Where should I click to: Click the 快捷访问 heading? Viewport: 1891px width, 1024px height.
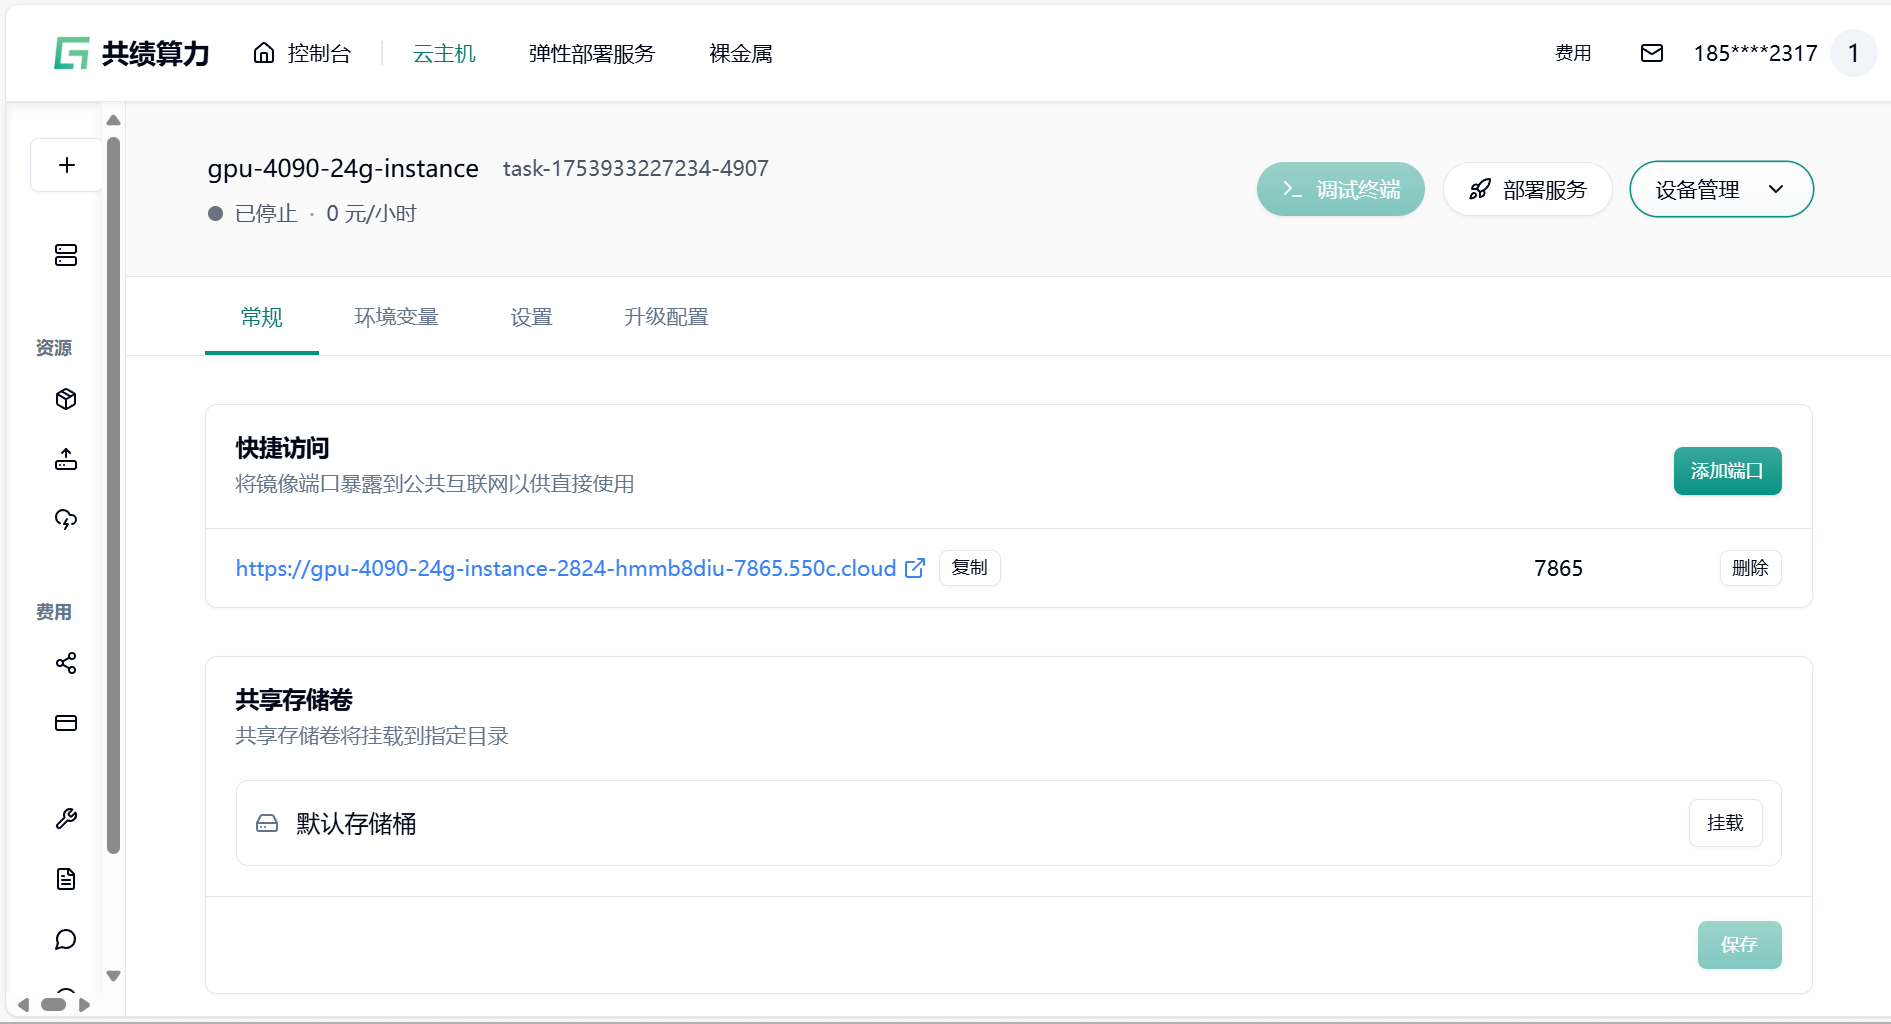[x=282, y=448]
